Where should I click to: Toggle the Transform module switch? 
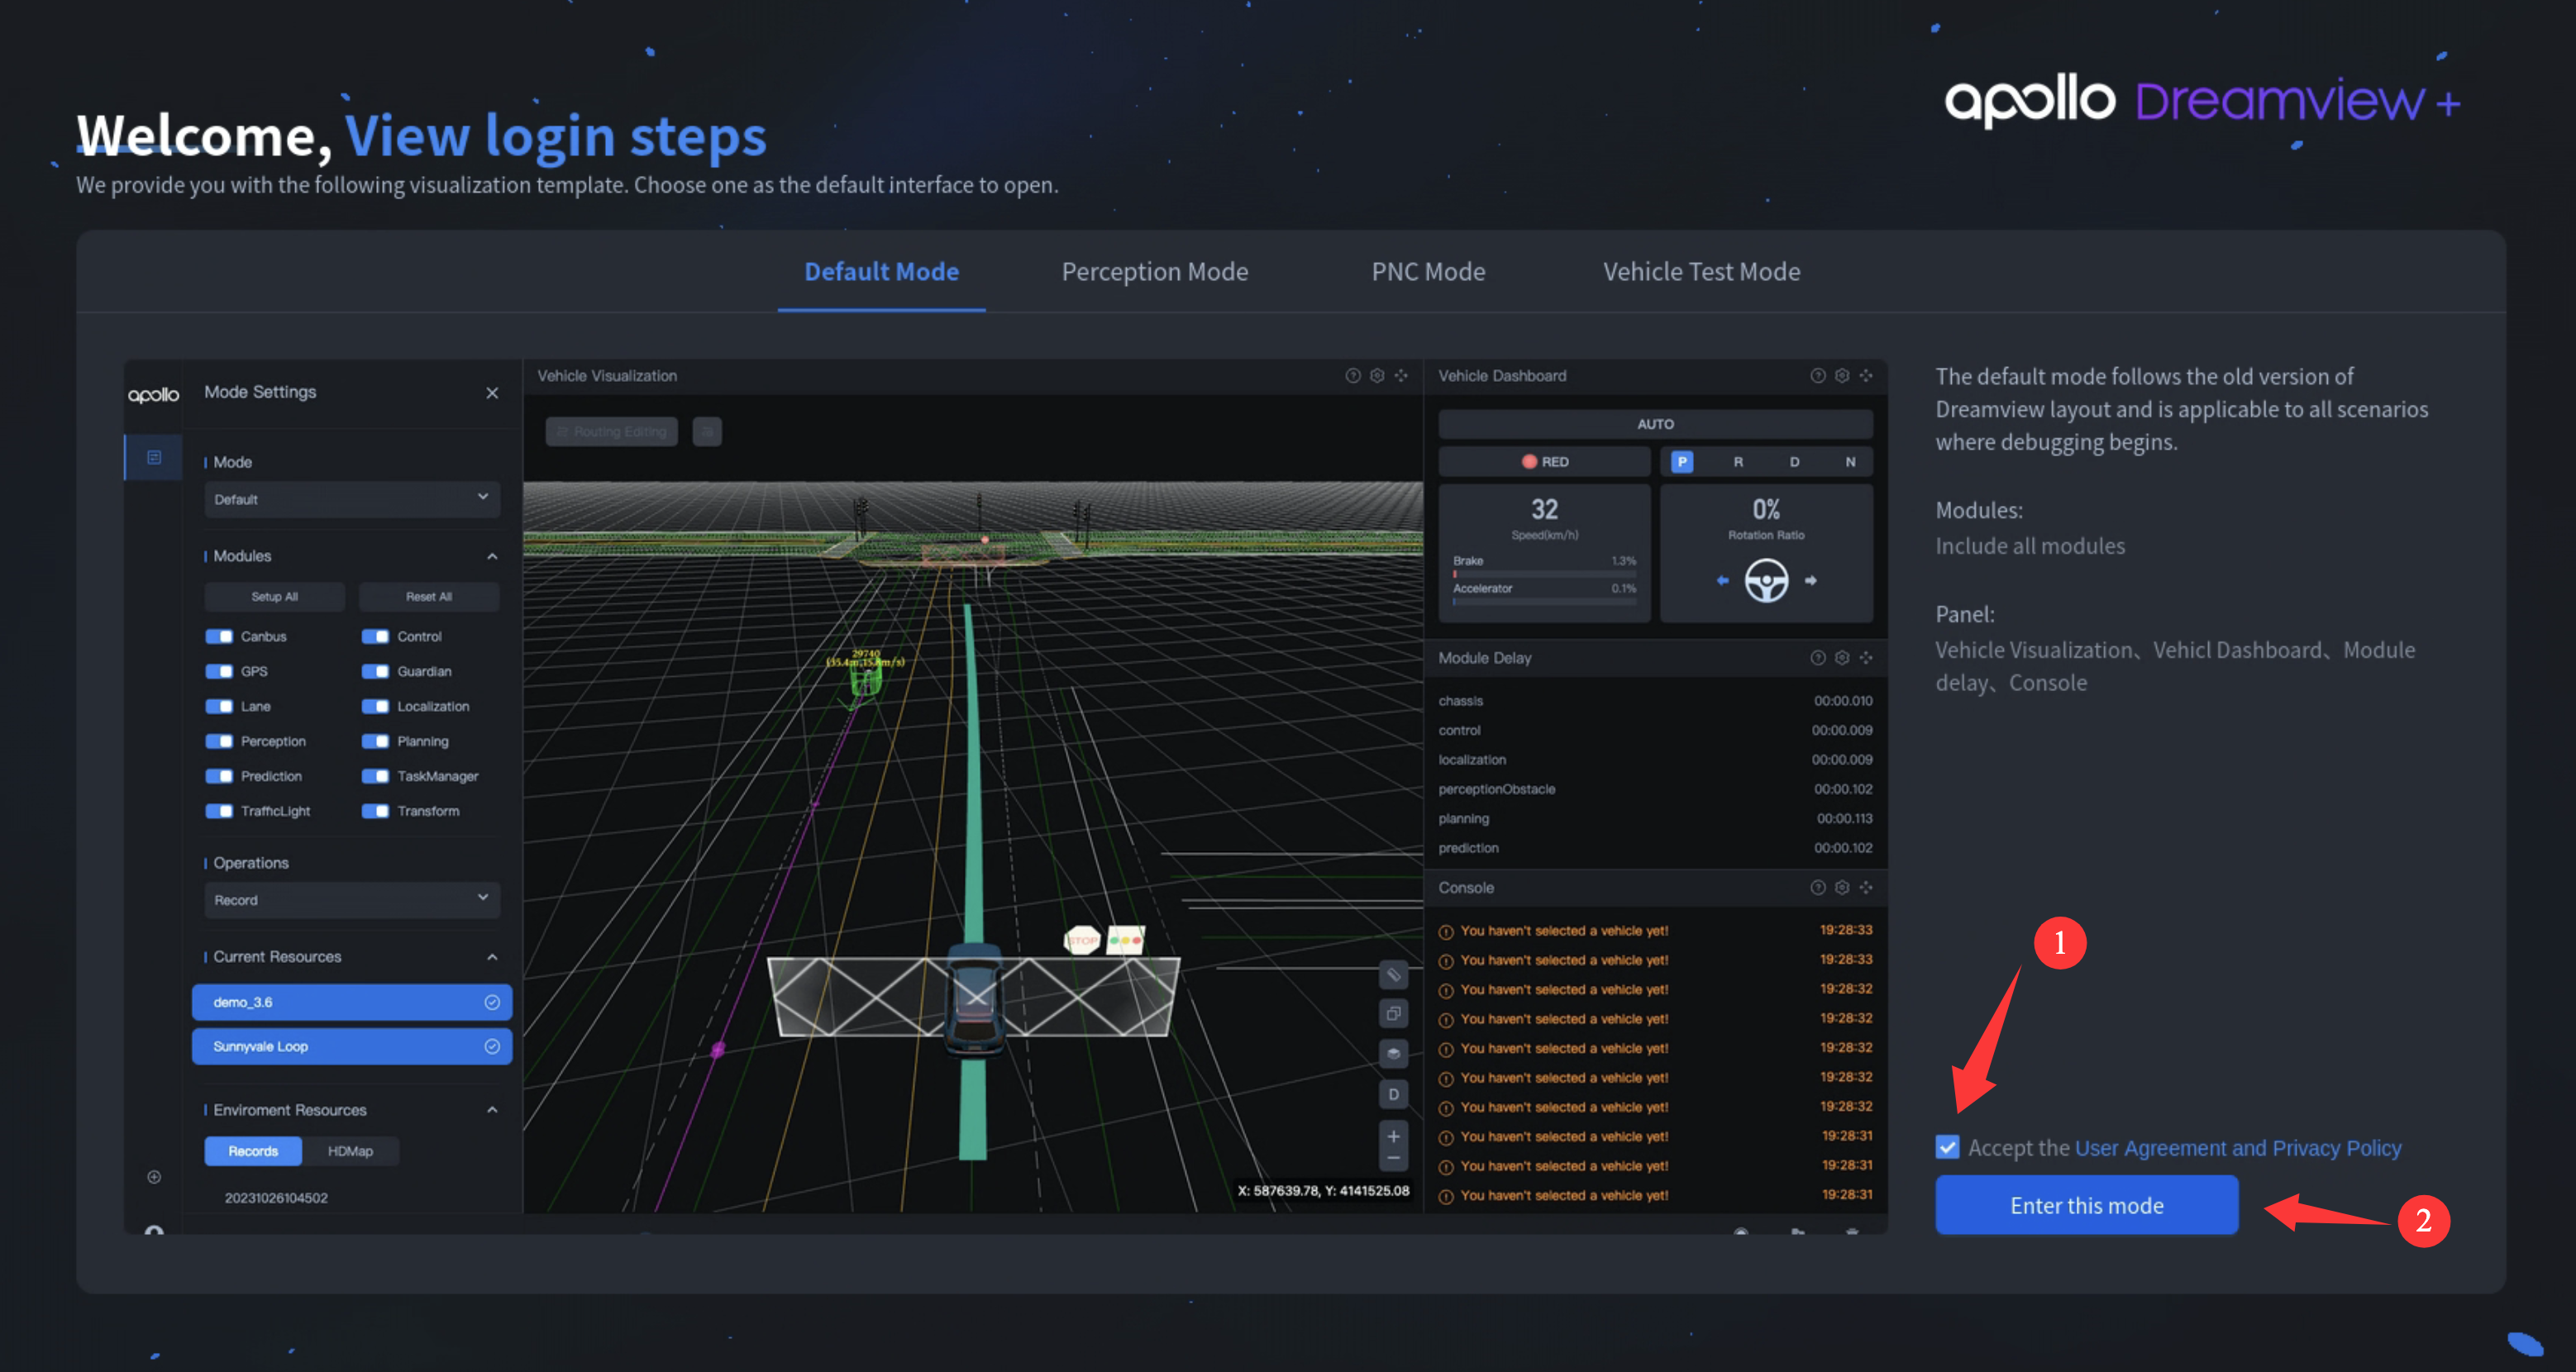[x=375, y=811]
